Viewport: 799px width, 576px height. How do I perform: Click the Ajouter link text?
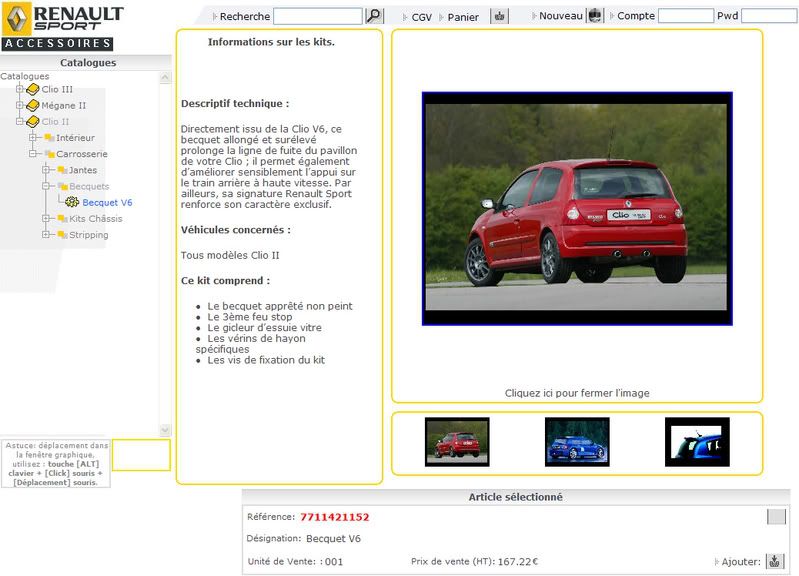coord(741,562)
